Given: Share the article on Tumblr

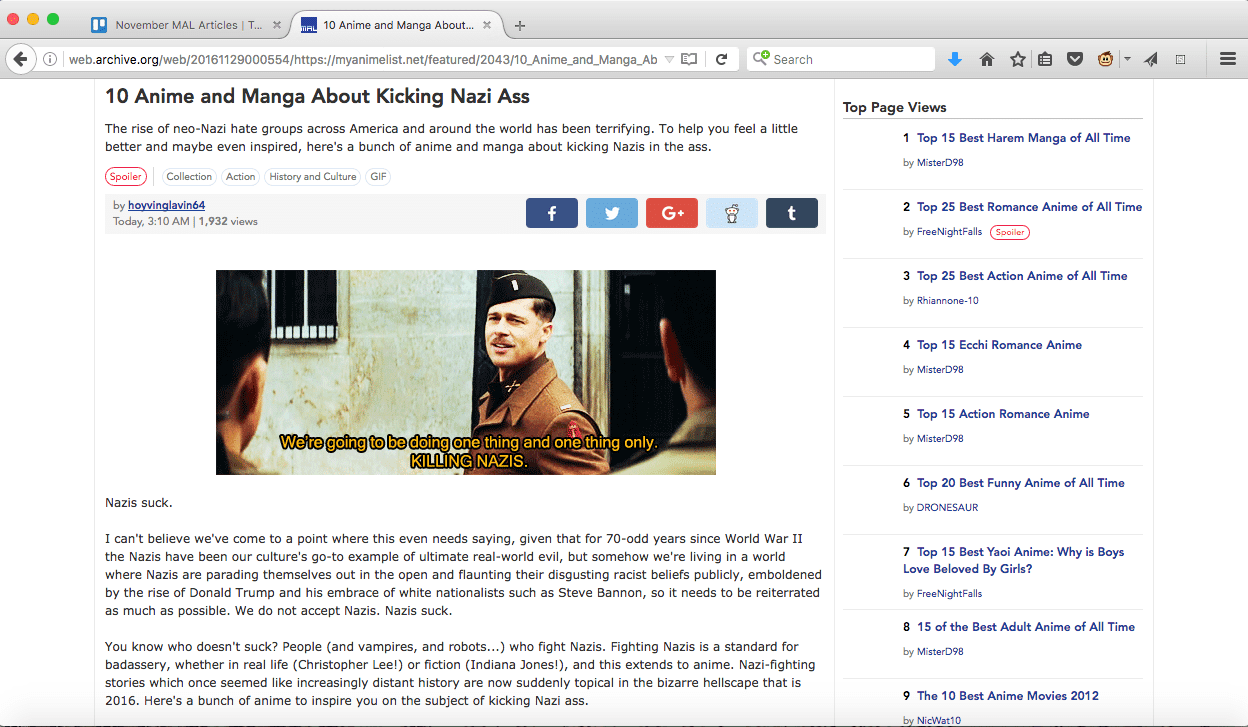Looking at the screenshot, I should pos(791,213).
